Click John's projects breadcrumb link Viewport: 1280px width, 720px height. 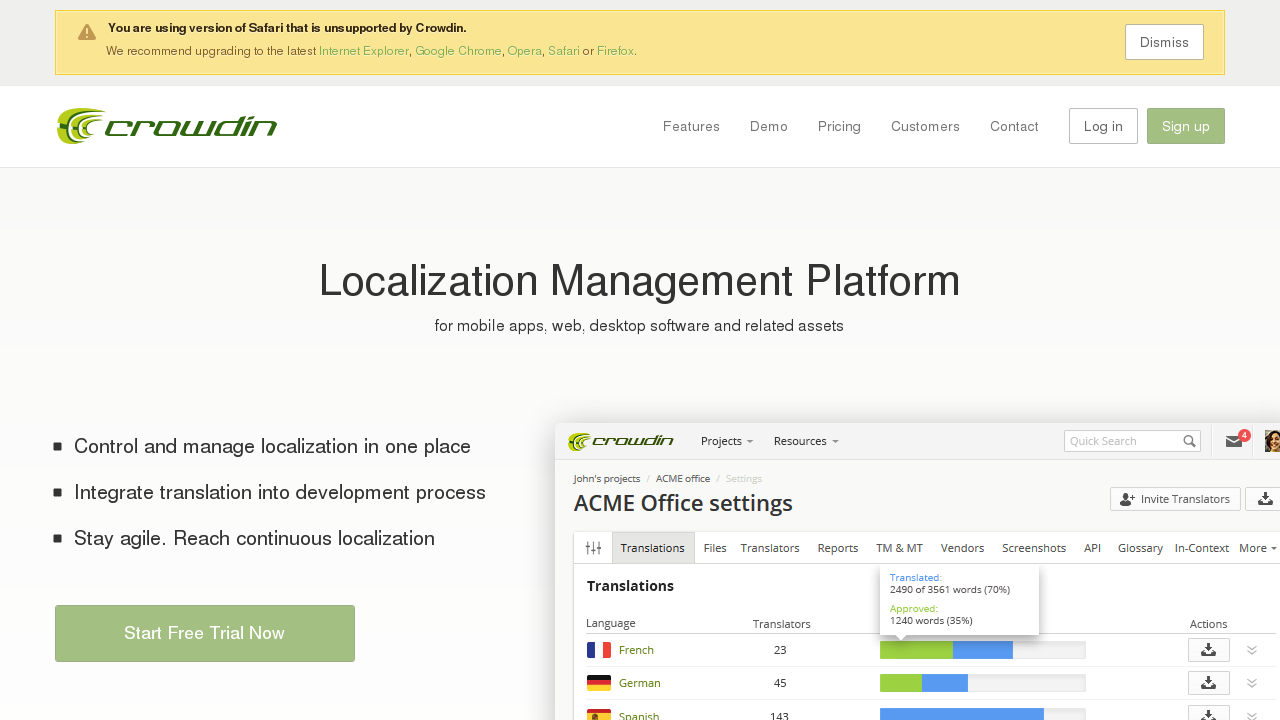click(x=607, y=479)
